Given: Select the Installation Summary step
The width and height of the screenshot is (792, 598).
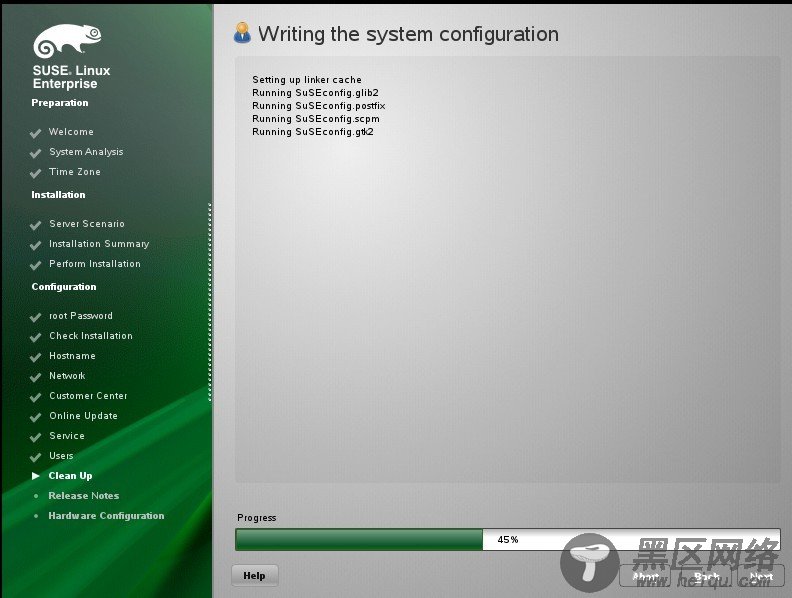Looking at the screenshot, I should (99, 244).
